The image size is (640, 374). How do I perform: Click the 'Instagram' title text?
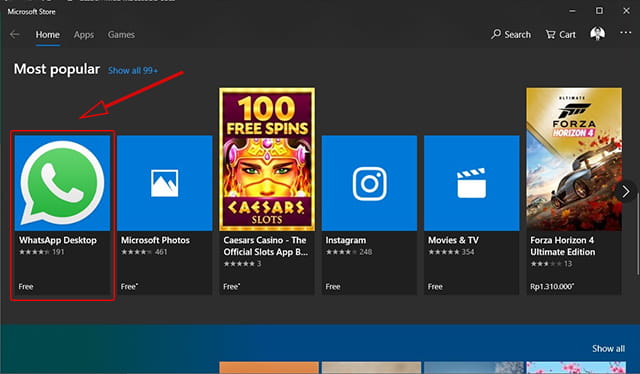[x=346, y=240]
